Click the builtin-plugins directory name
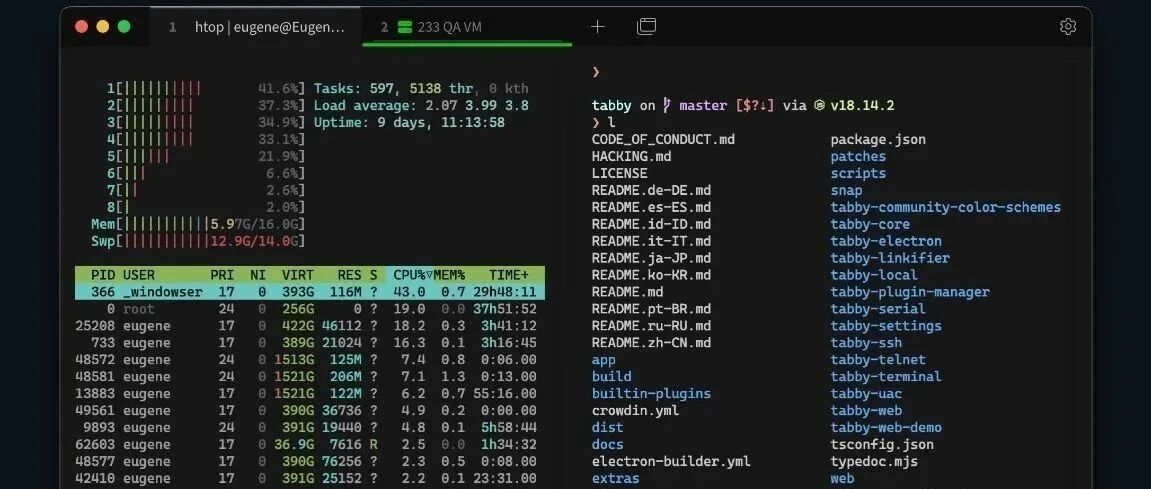Viewport: 1151px width, 489px height. tap(651, 394)
